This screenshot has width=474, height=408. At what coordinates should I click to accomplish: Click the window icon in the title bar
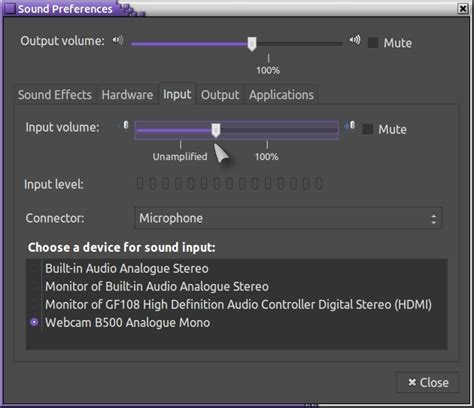pos(10,9)
